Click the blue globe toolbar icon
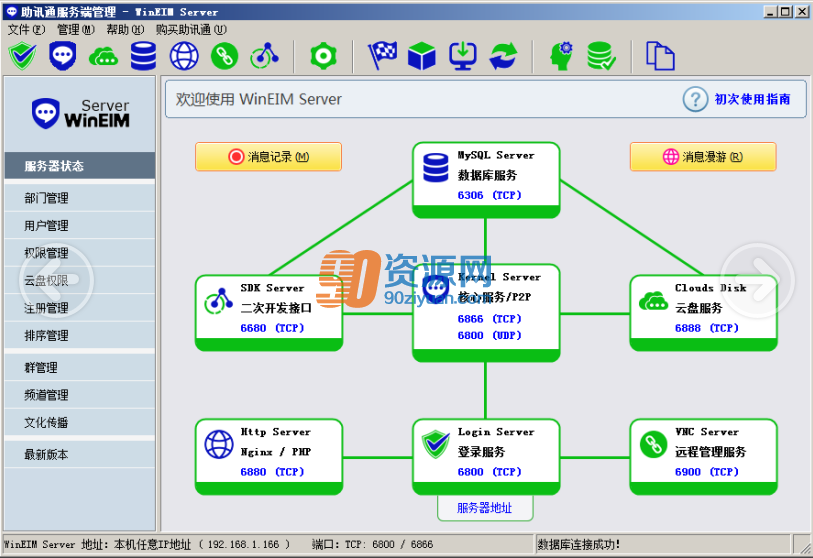The height and width of the screenshot is (558, 813). [184, 56]
